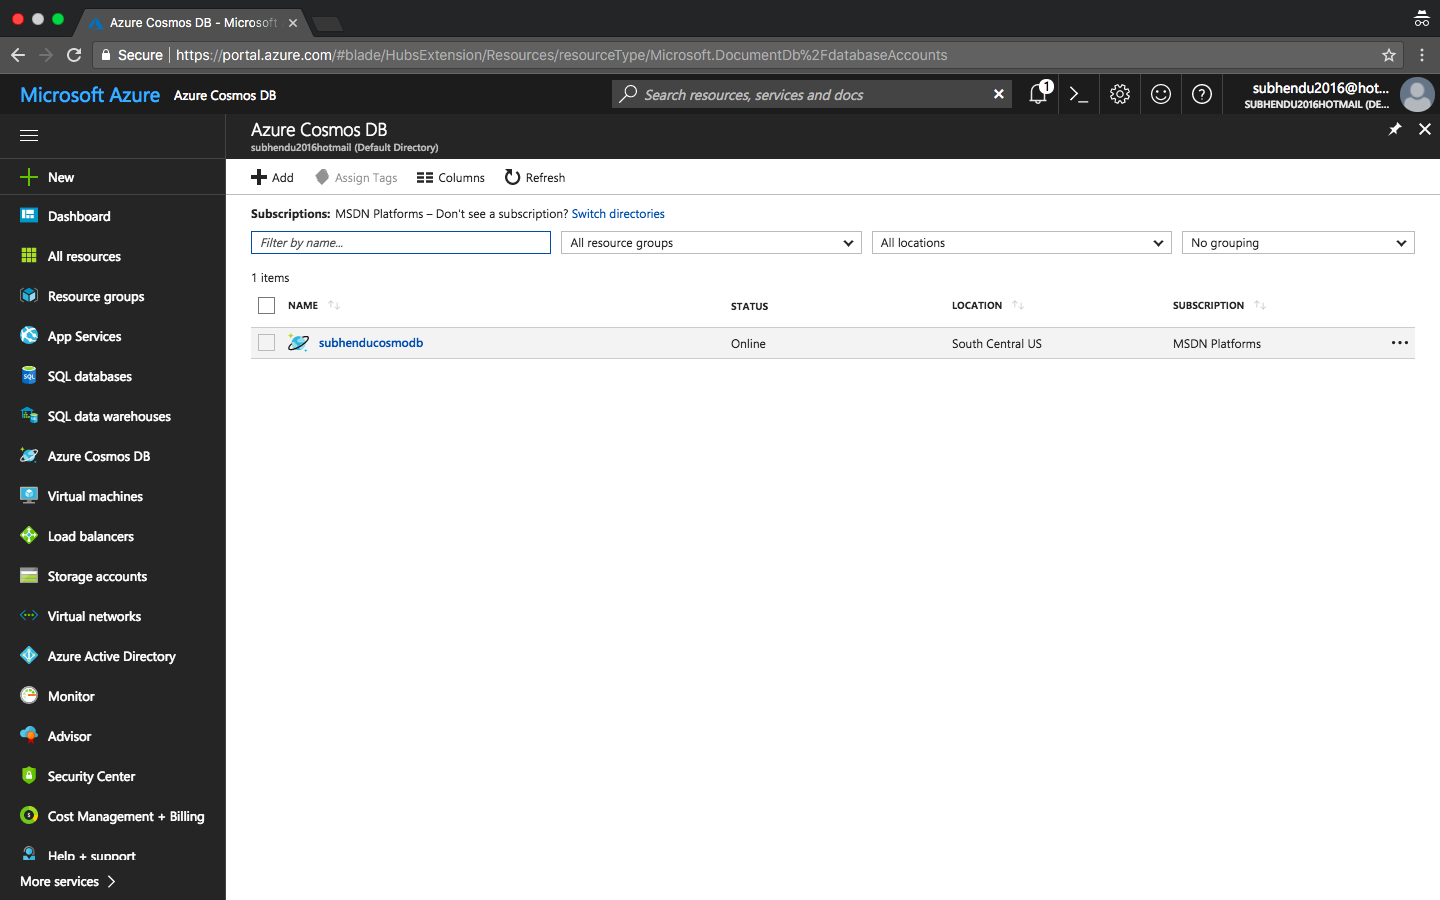Viewport: 1440px width, 900px height.
Task: Click the App Services globe icon
Action: (29, 336)
